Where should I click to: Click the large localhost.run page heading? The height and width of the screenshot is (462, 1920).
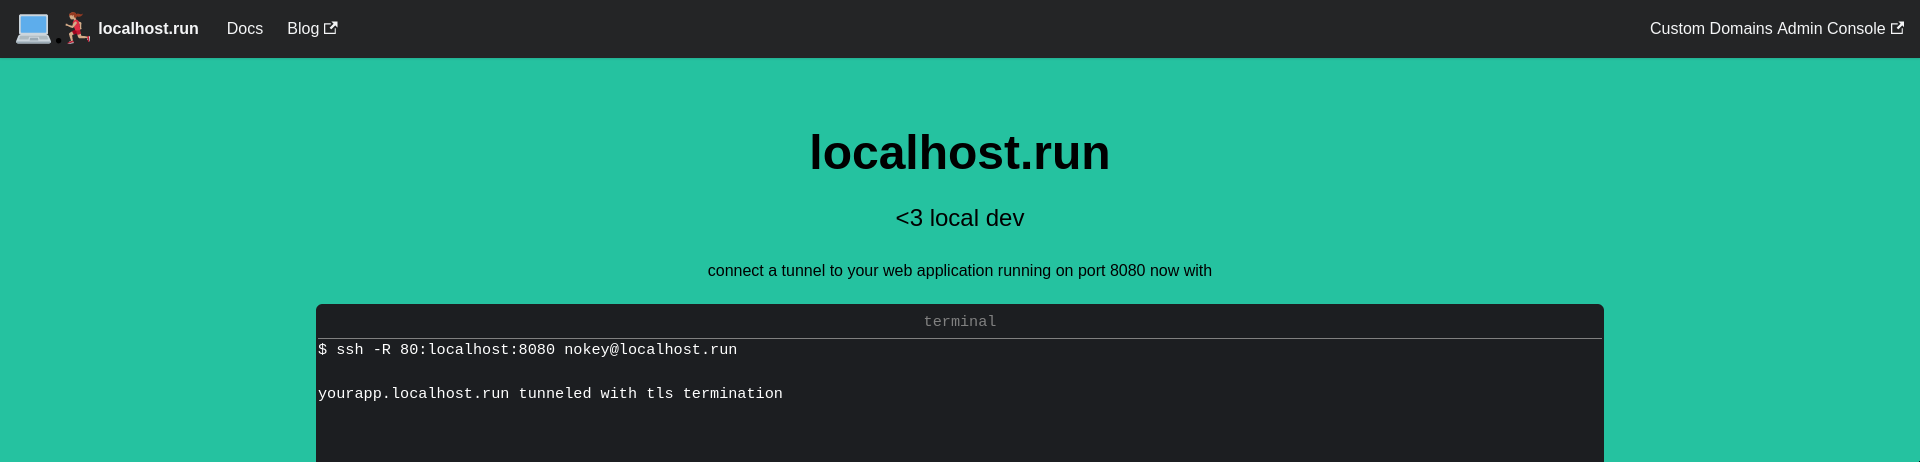(x=960, y=153)
